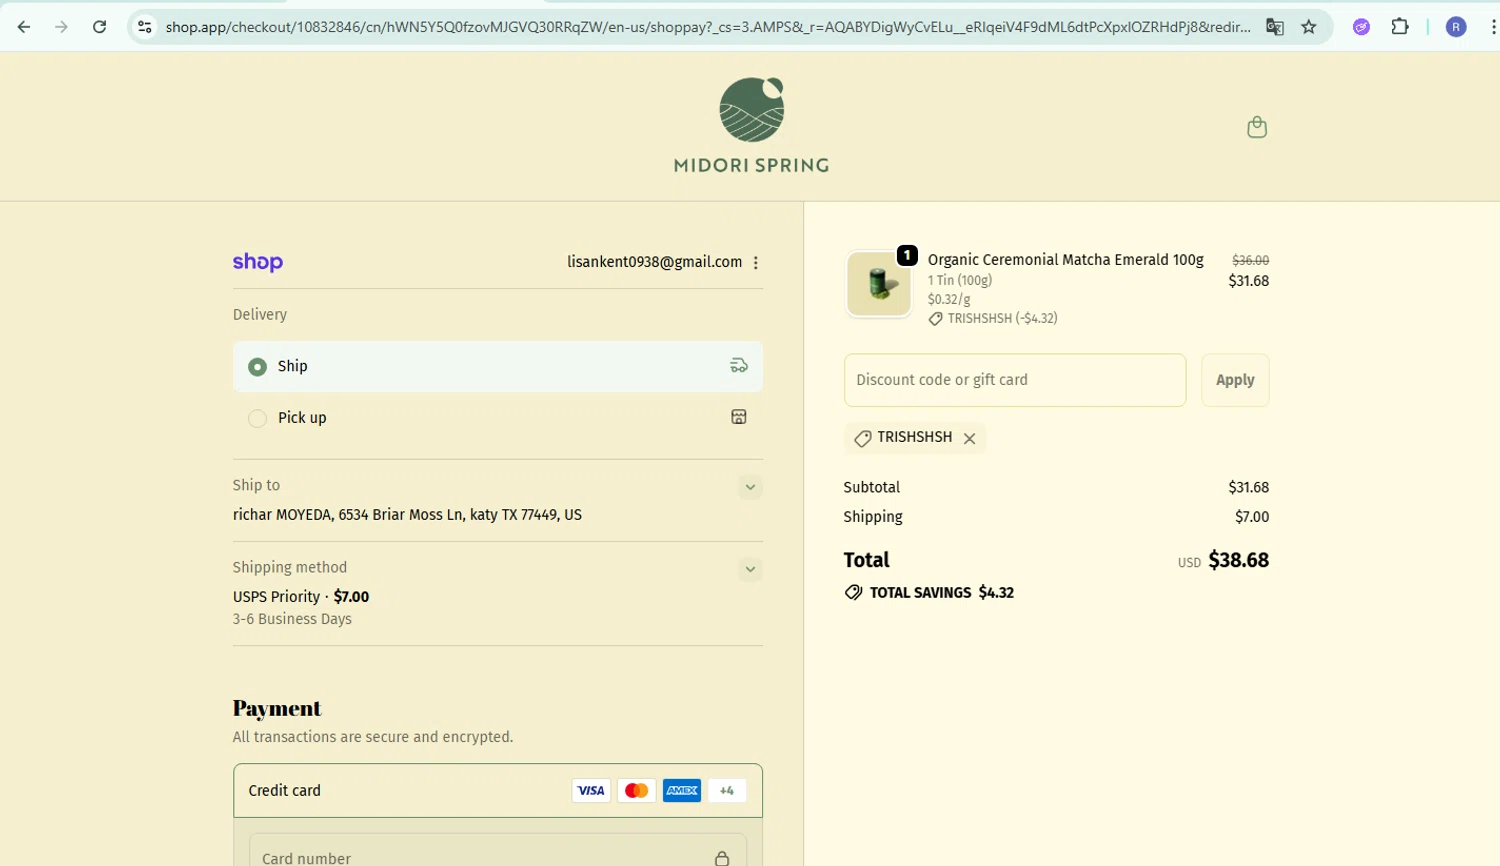Remove the TRISHSHSH discount code
Viewport: 1500px width, 866px height.
pos(969,438)
